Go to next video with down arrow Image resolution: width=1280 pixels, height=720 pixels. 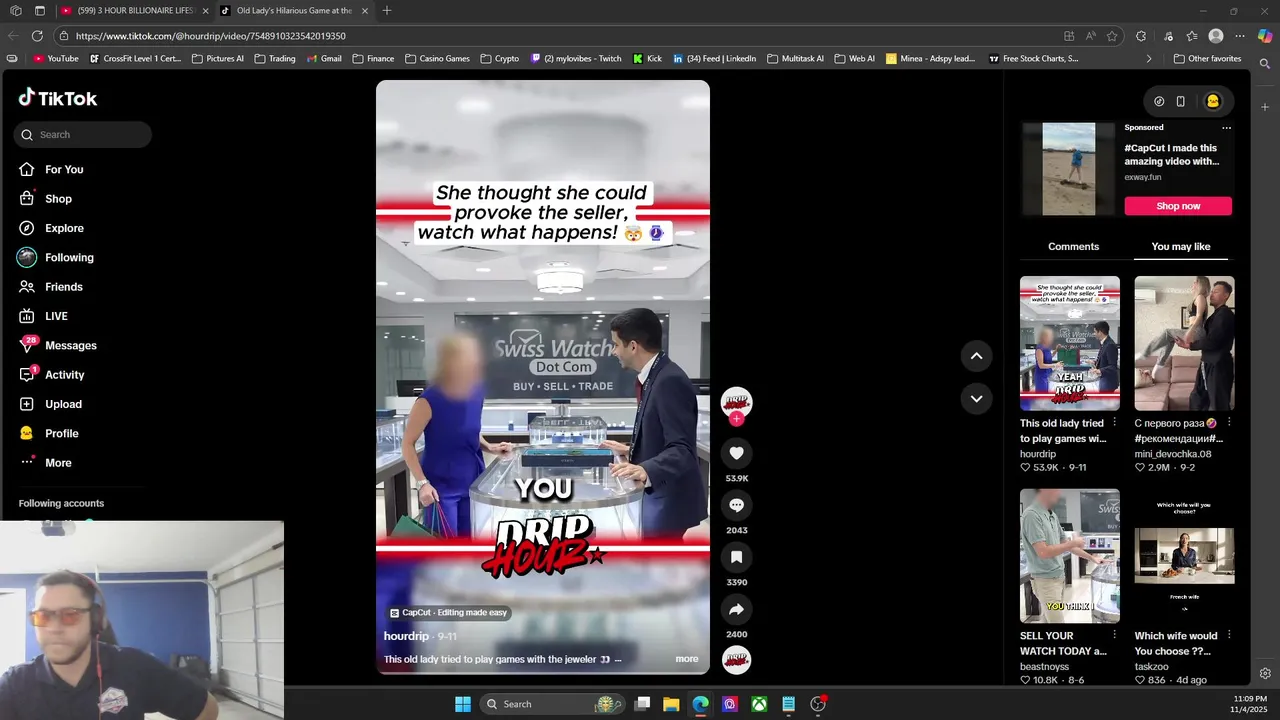pyautogui.click(x=976, y=398)
